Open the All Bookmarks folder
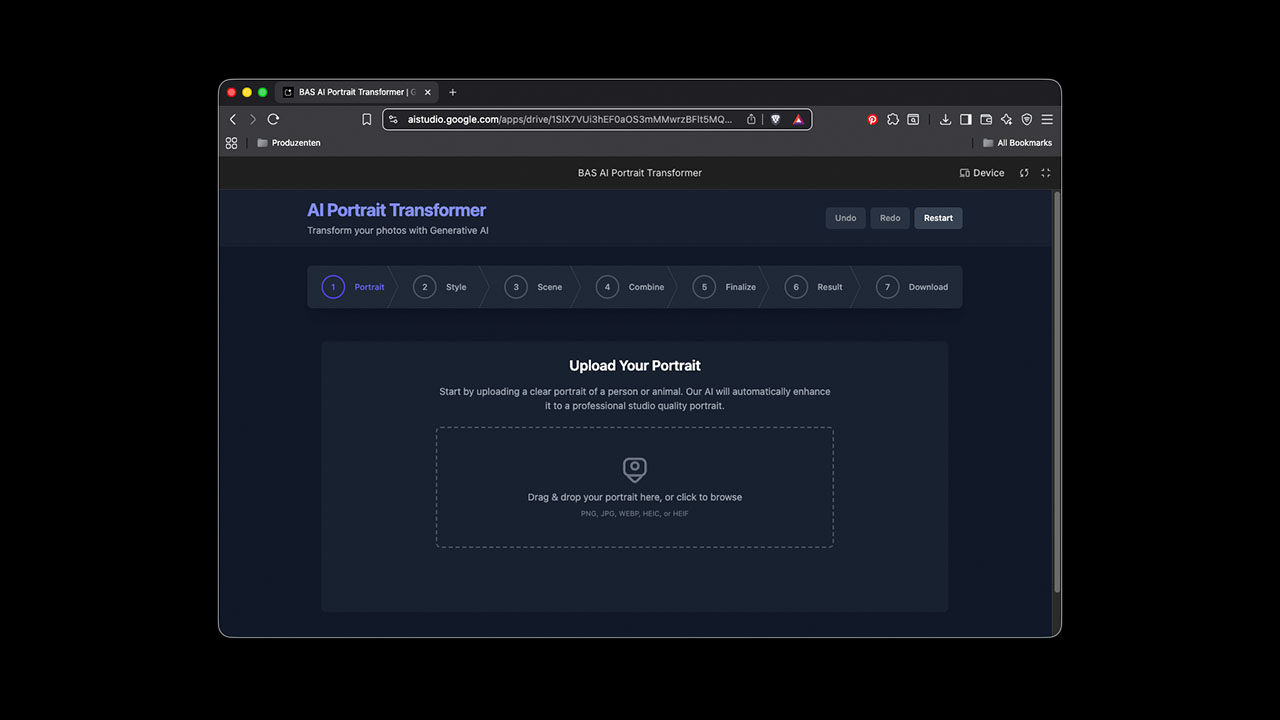This screenshot has width=1280, height=720. 1017,143
